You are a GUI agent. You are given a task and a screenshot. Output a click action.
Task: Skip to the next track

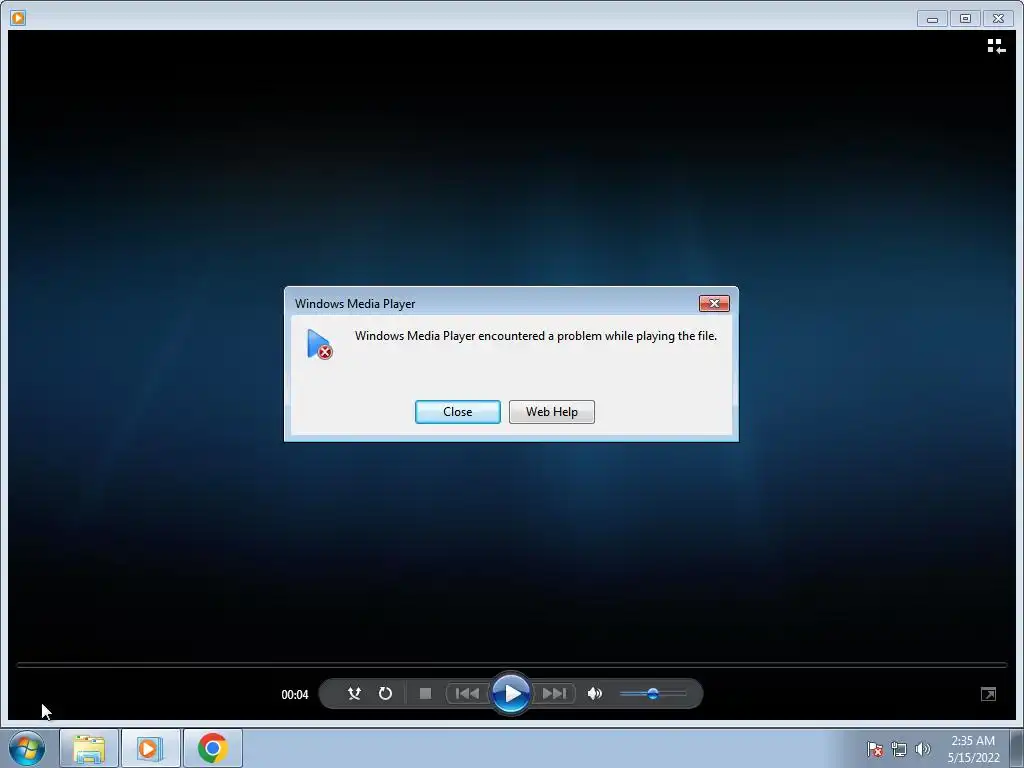coord(554,694)
